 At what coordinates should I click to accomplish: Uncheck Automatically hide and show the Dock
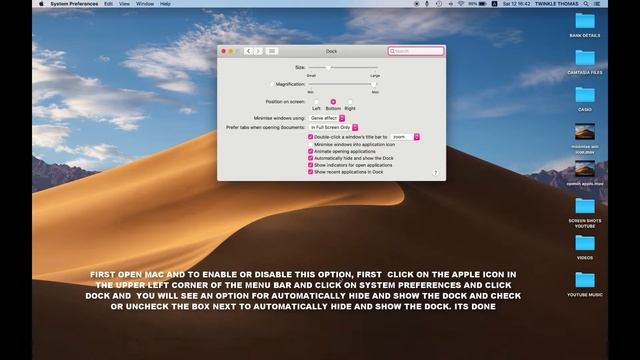click(310, 158)
